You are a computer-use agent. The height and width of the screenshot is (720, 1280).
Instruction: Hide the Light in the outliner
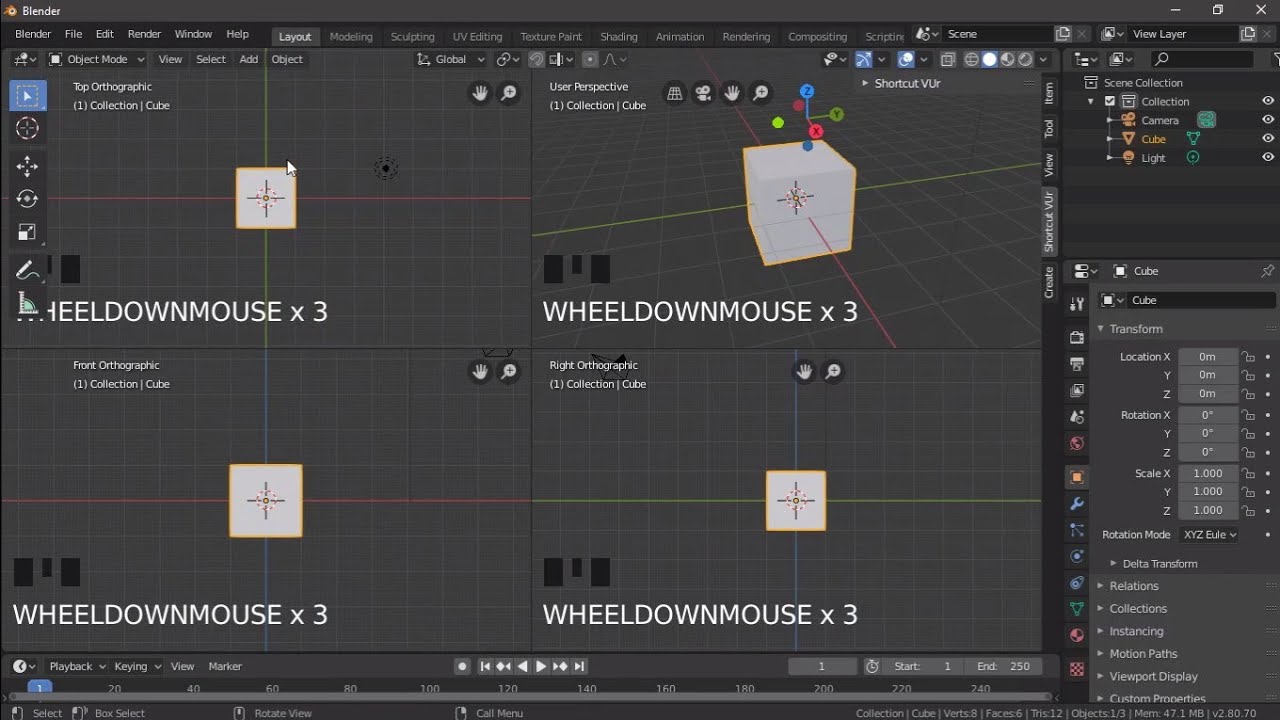pos(1268,158)
